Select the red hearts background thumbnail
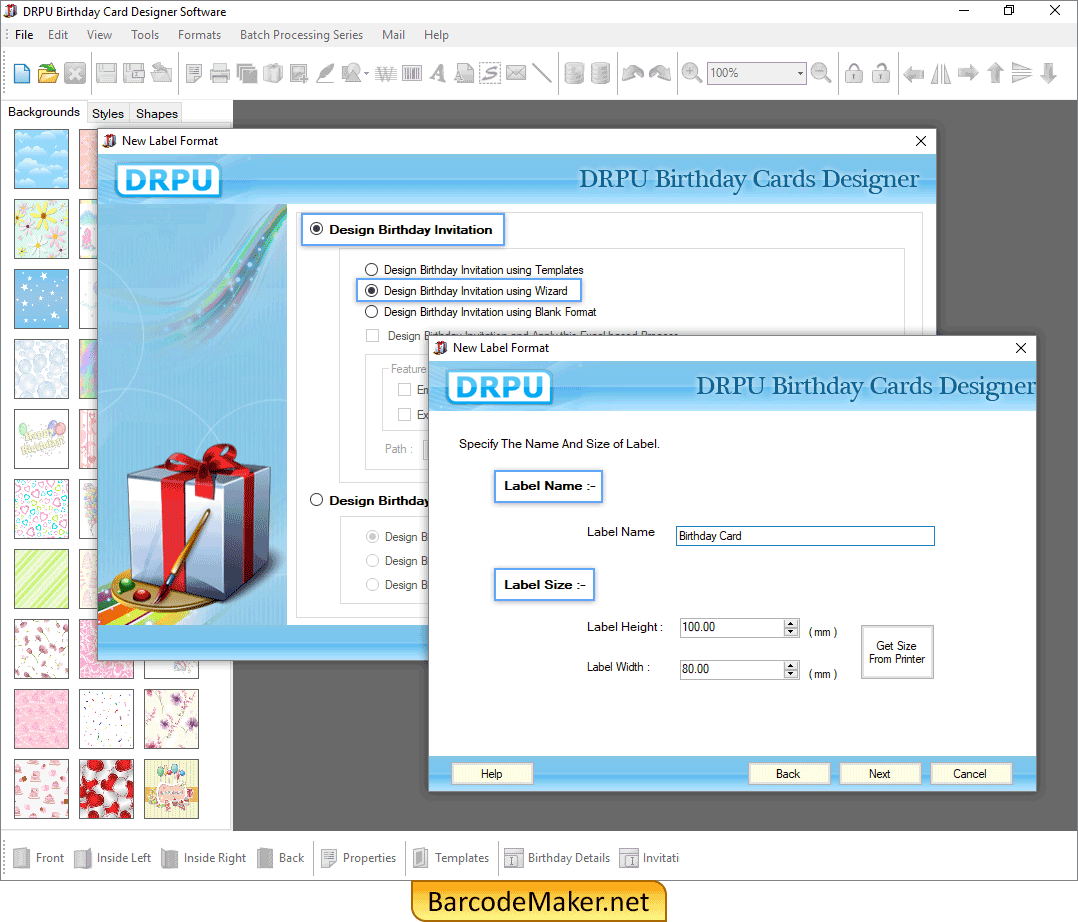Viewport: 1078px width, 922px height. 106,789
